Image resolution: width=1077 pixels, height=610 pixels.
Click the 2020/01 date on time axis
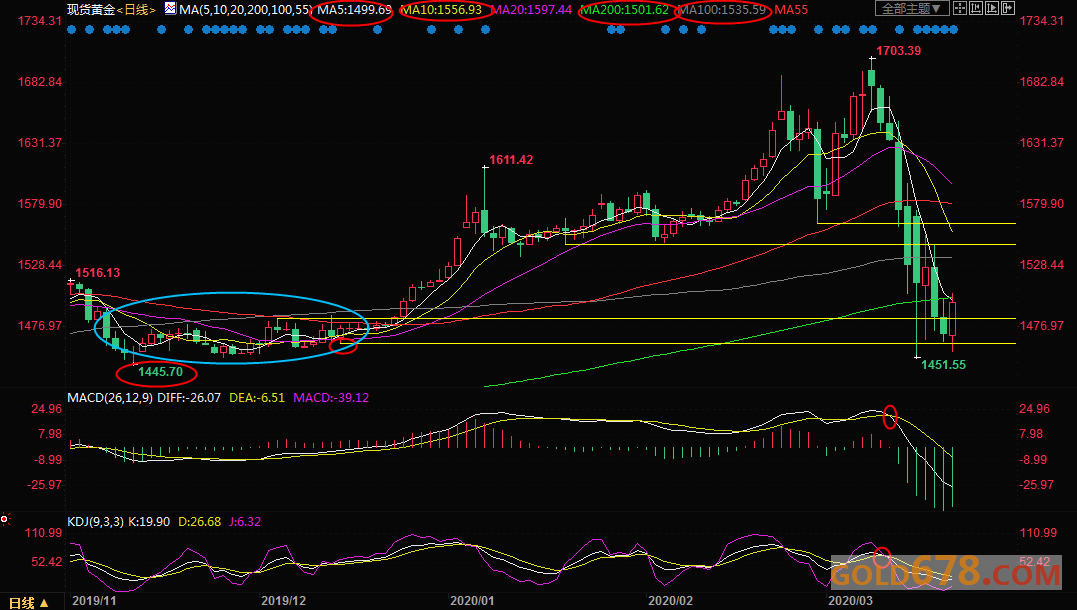click(472, 600)
